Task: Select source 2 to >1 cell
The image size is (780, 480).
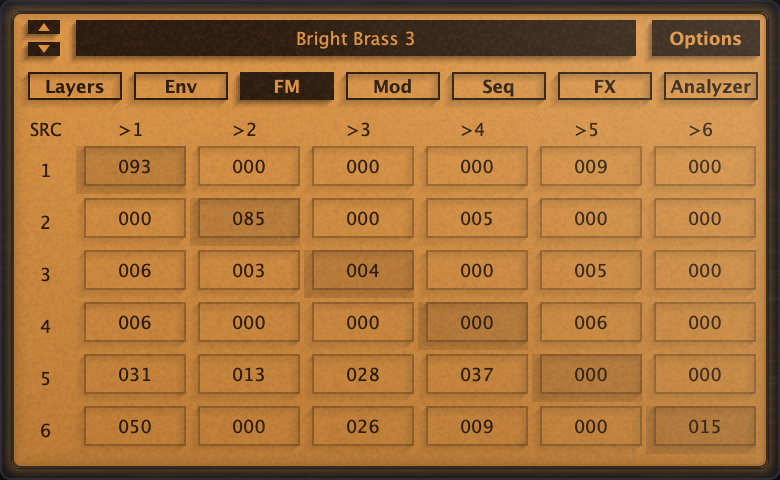Action: (x=135, y=218)
